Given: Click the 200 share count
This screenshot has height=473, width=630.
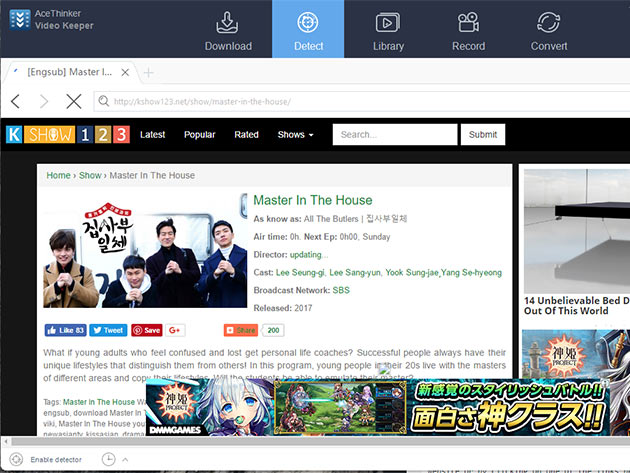Looking at the screenshot, I should point(273,330).
